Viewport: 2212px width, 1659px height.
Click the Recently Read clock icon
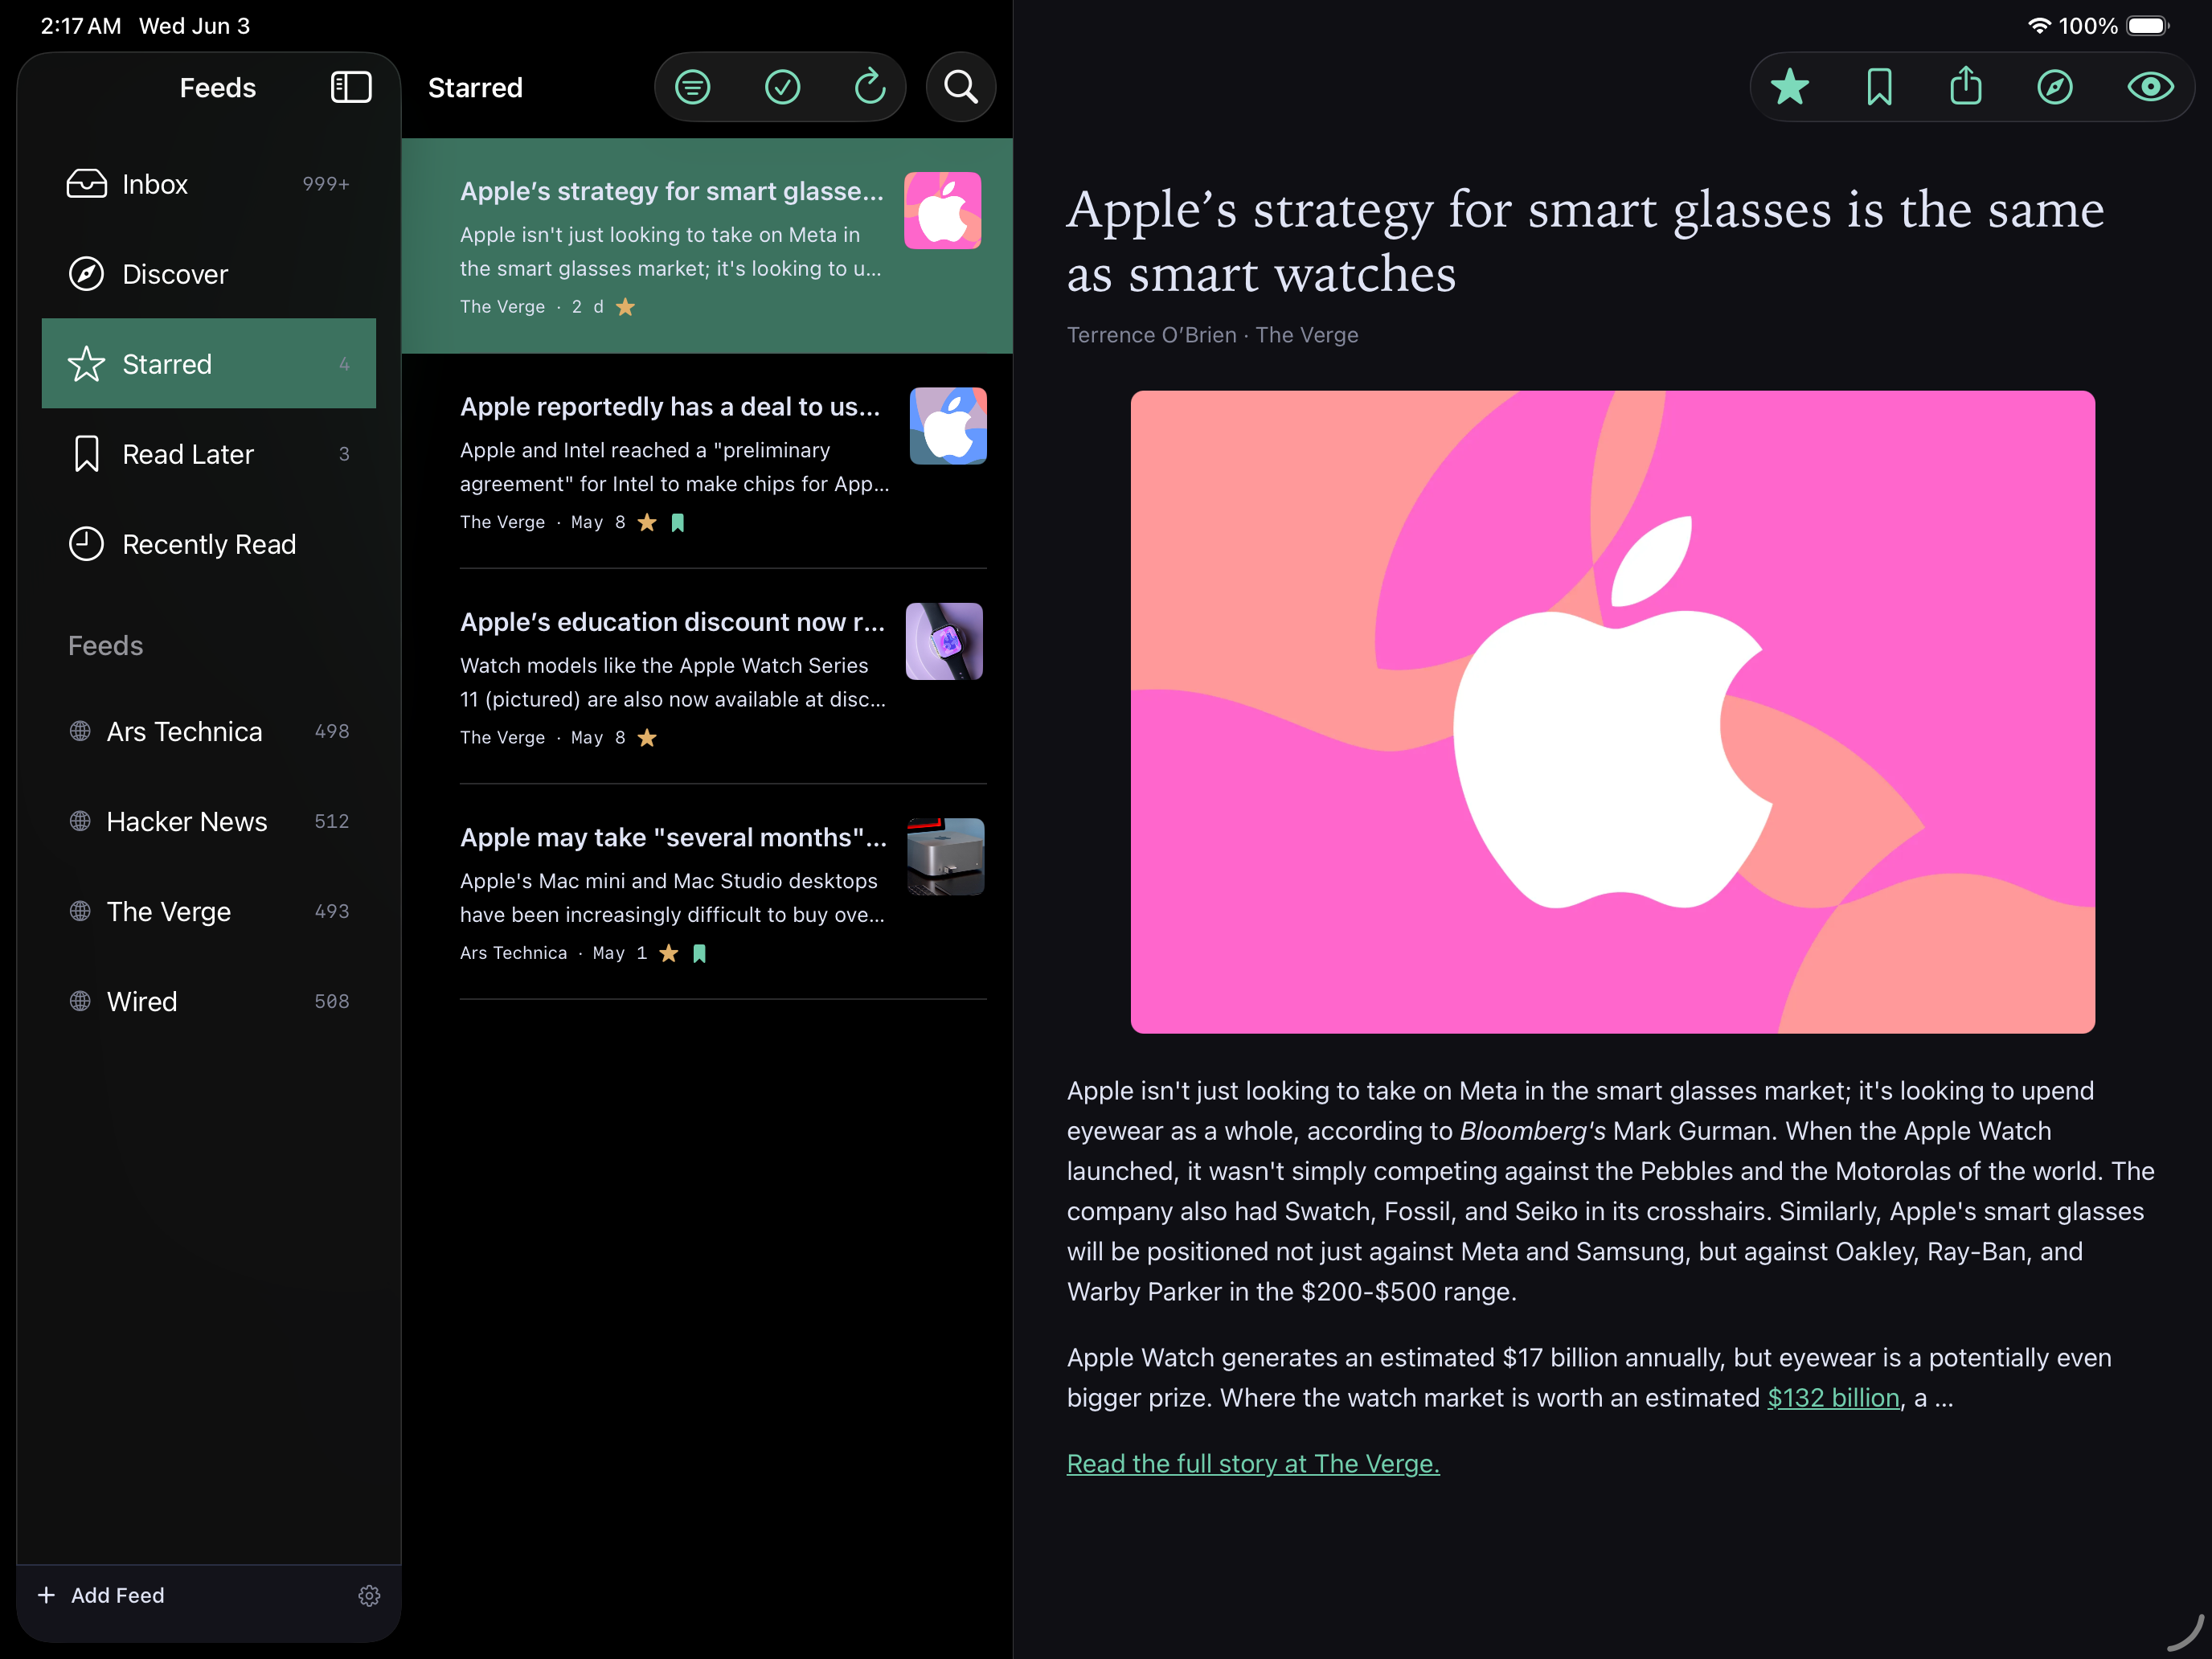tap(86, 544)
